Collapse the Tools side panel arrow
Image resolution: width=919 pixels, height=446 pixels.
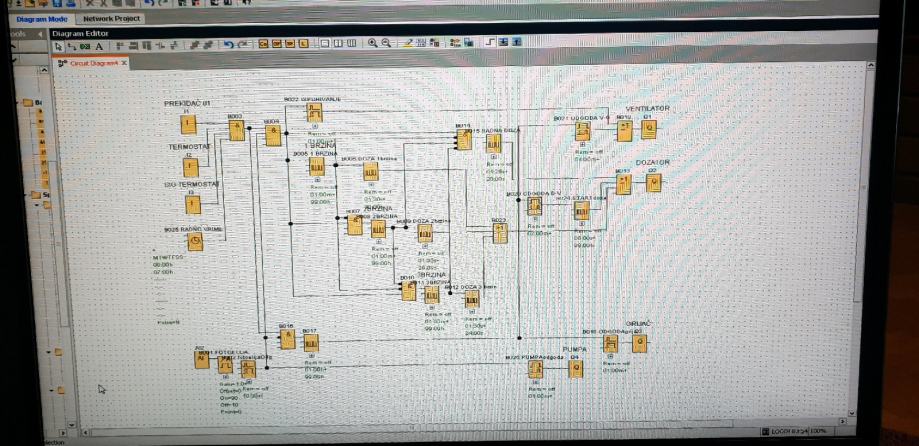(x=40, y=34)
